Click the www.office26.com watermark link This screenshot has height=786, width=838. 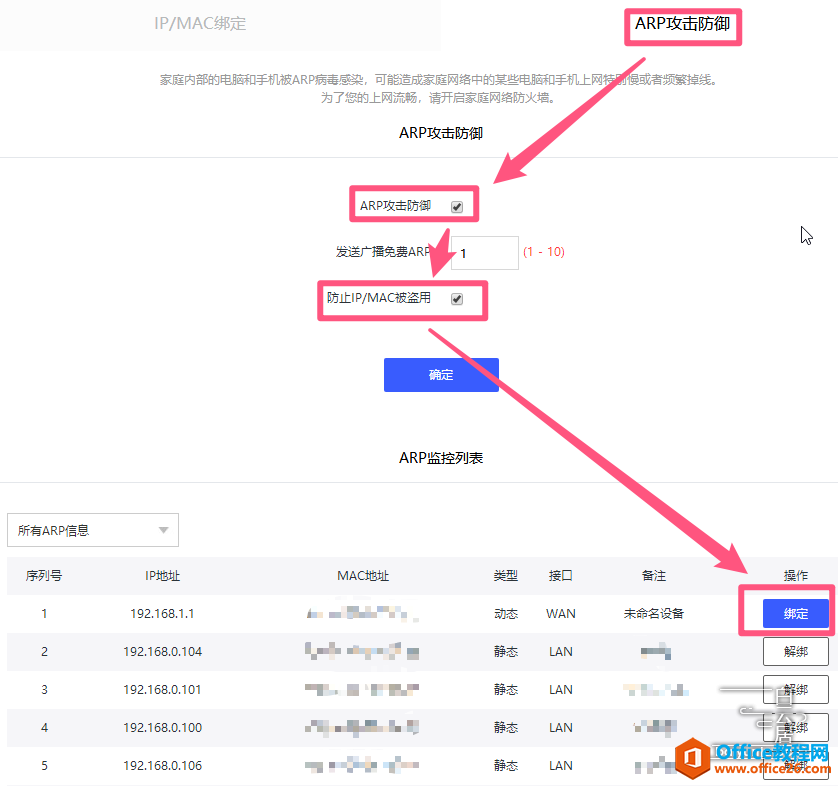pyautogui.click(x=771, y=770)
